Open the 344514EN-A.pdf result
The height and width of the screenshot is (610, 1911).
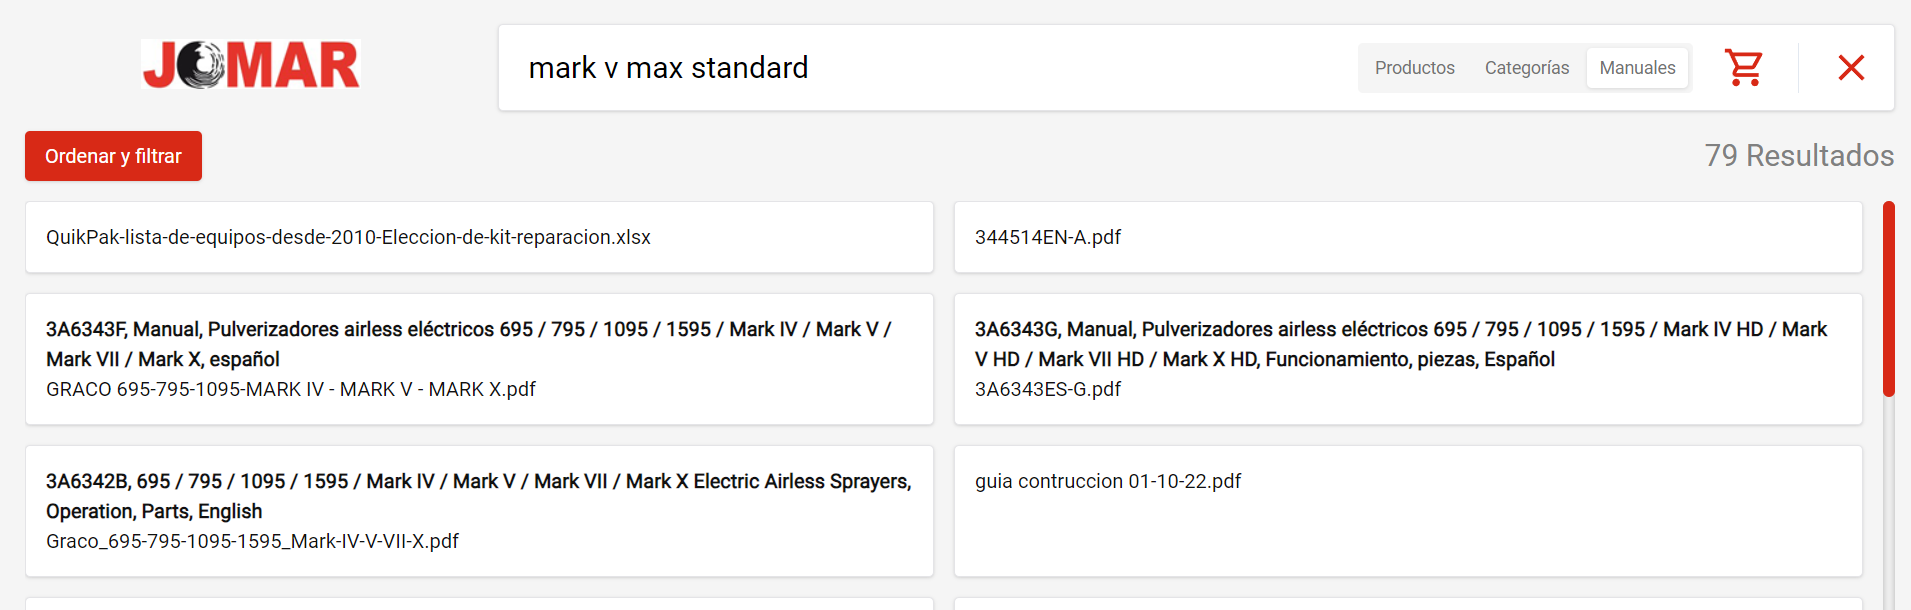click(x=1048, y=237)
